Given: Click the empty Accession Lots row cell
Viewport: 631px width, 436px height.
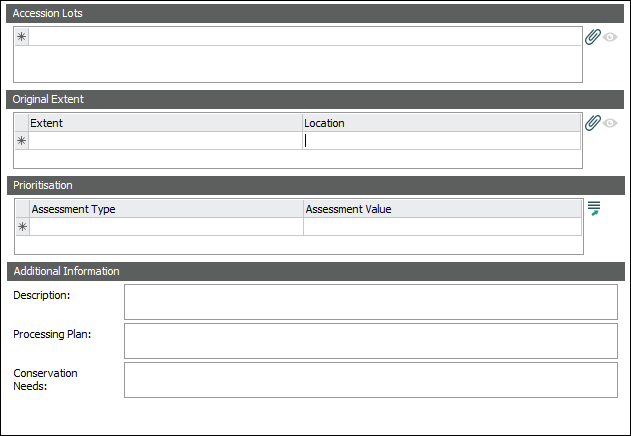Looking at the screenshot, I should 304,37.
